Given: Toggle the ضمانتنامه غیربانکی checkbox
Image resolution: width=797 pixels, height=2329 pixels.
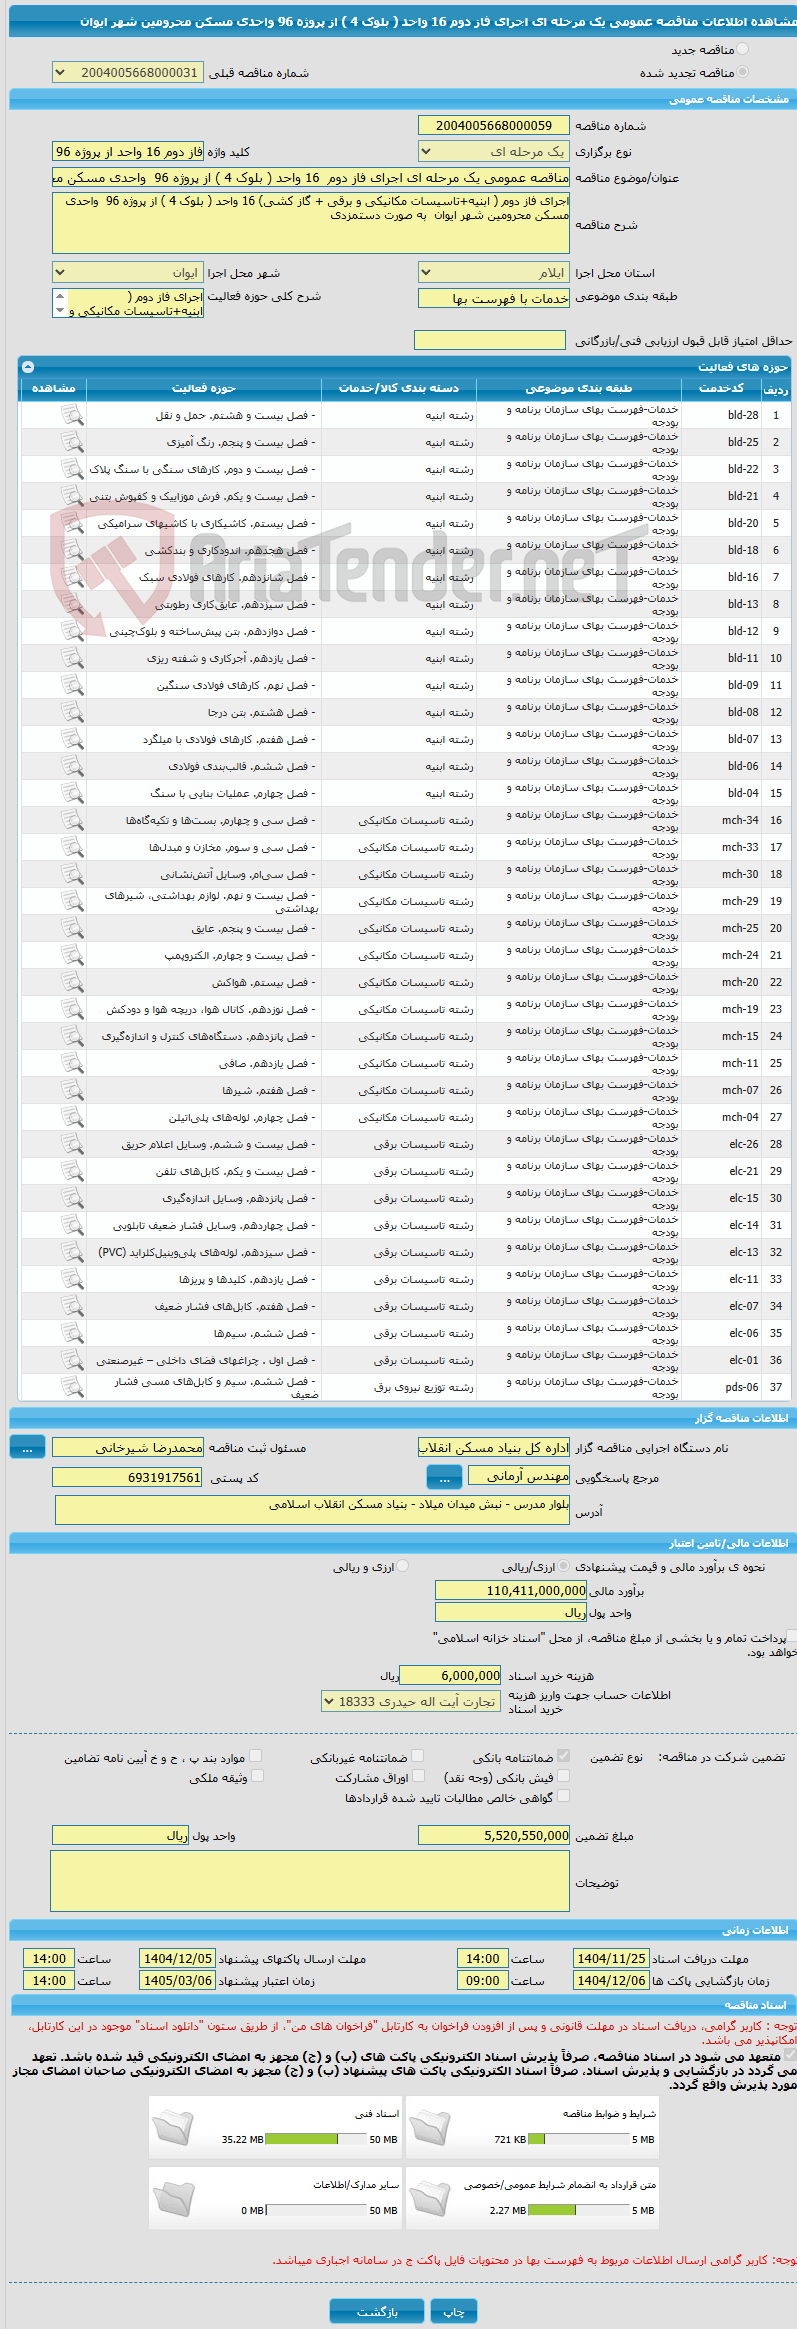Looking at the screenshot, I should [x=418, y=1755].
